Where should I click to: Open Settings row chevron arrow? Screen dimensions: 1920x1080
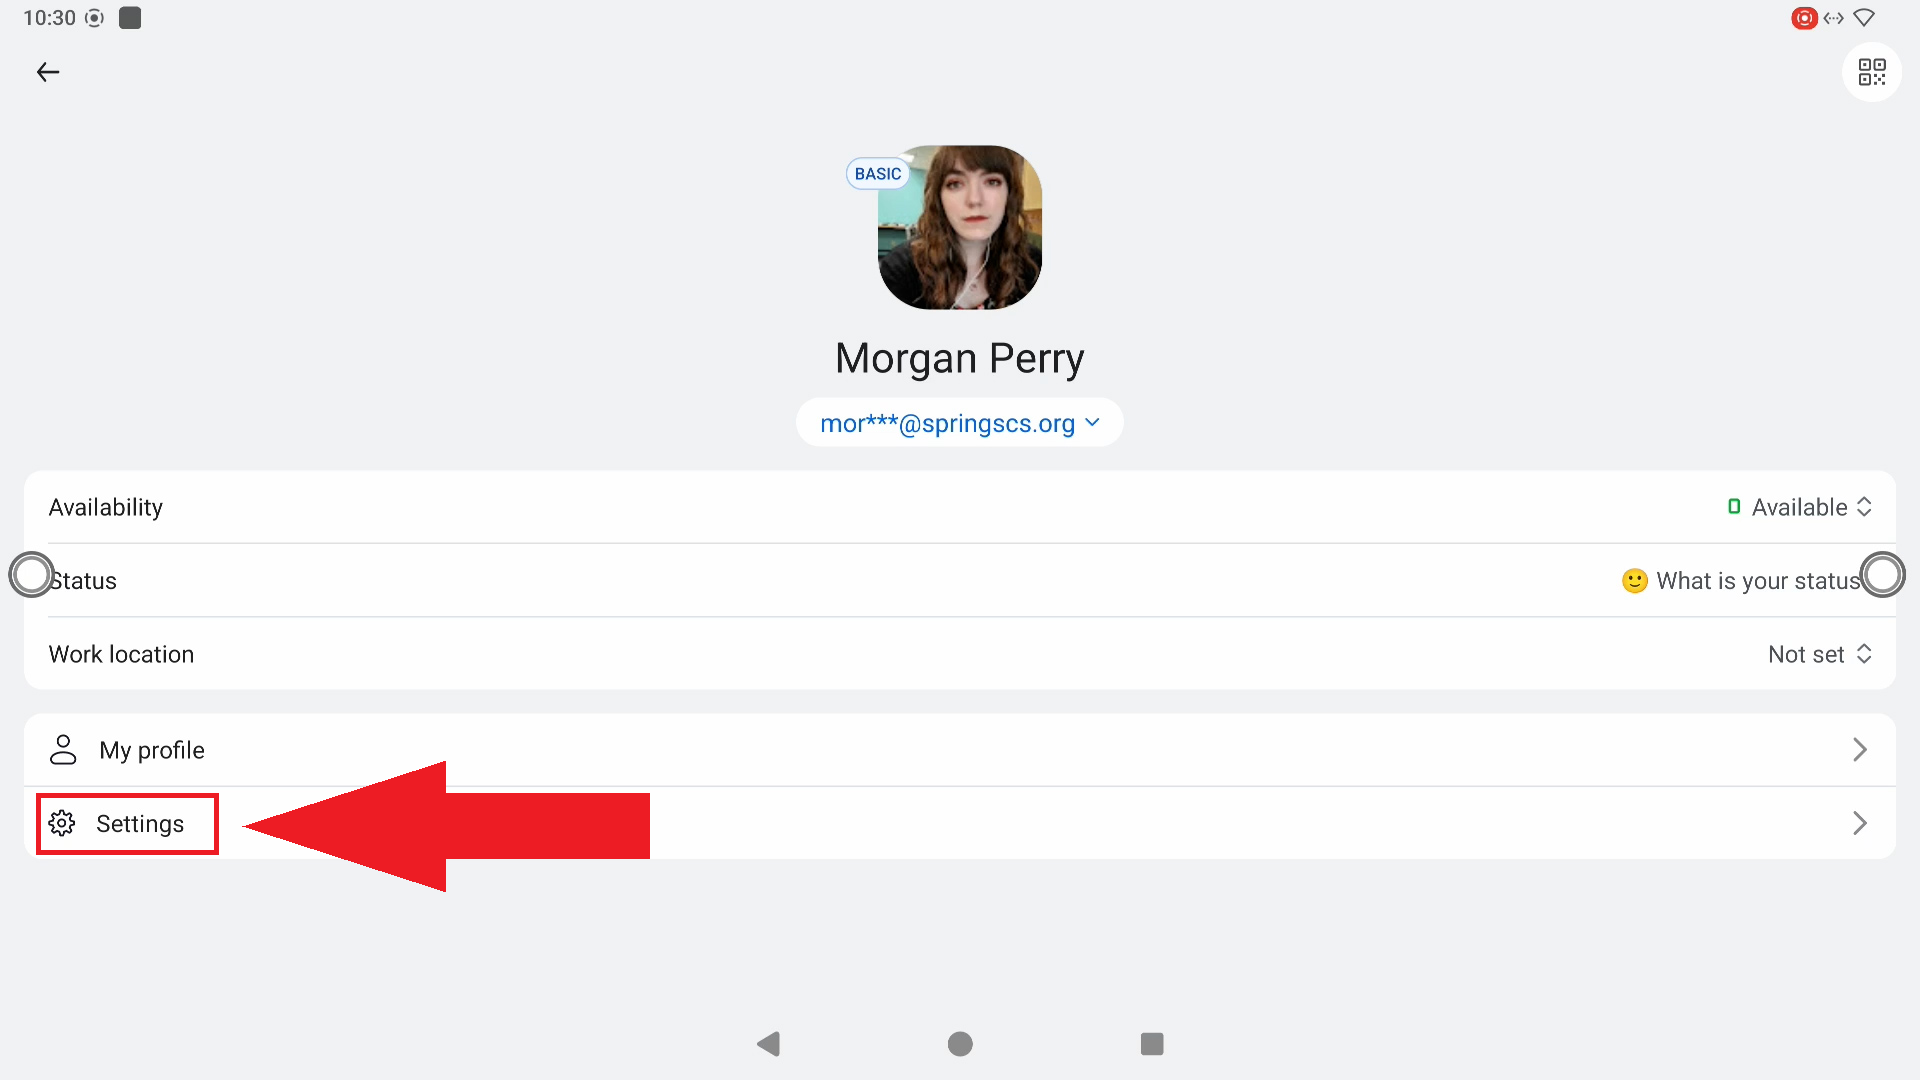point(1859,823)
